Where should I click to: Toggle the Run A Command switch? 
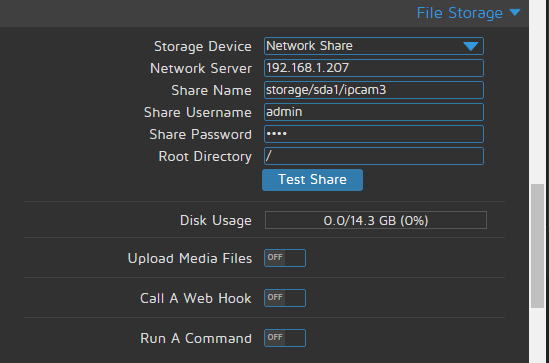point(285,338)
